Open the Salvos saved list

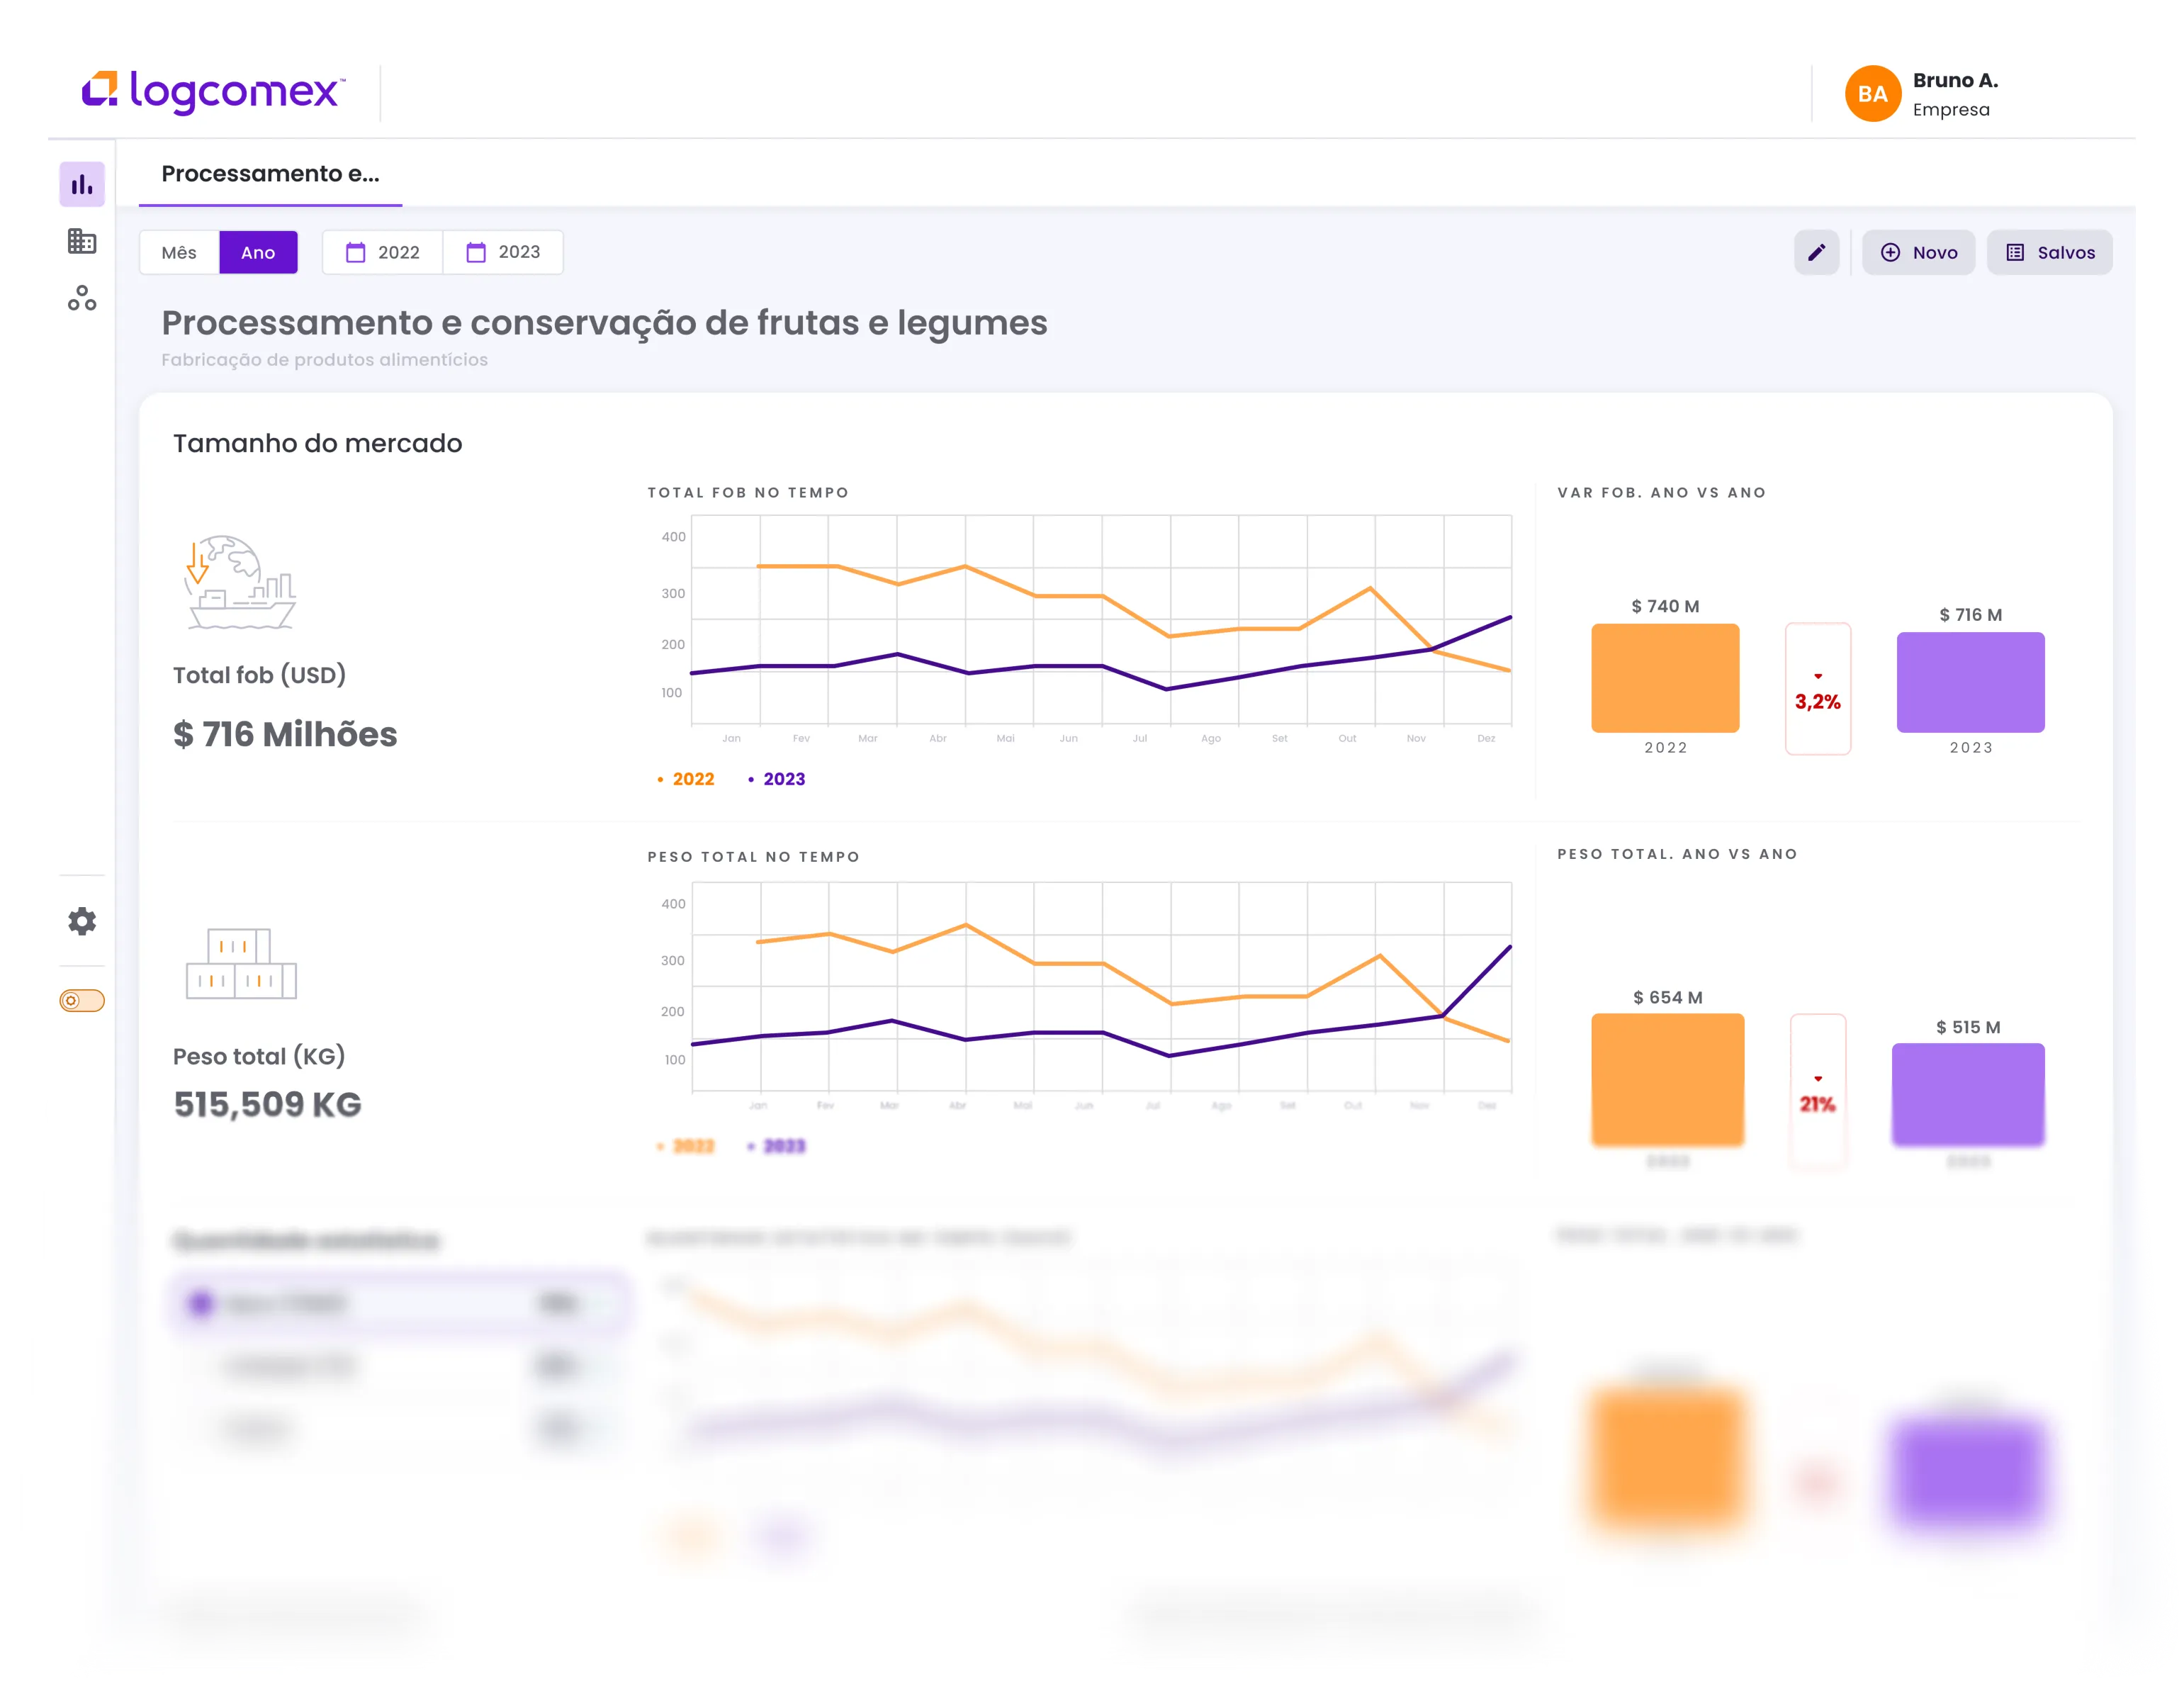click(2049, 252)
